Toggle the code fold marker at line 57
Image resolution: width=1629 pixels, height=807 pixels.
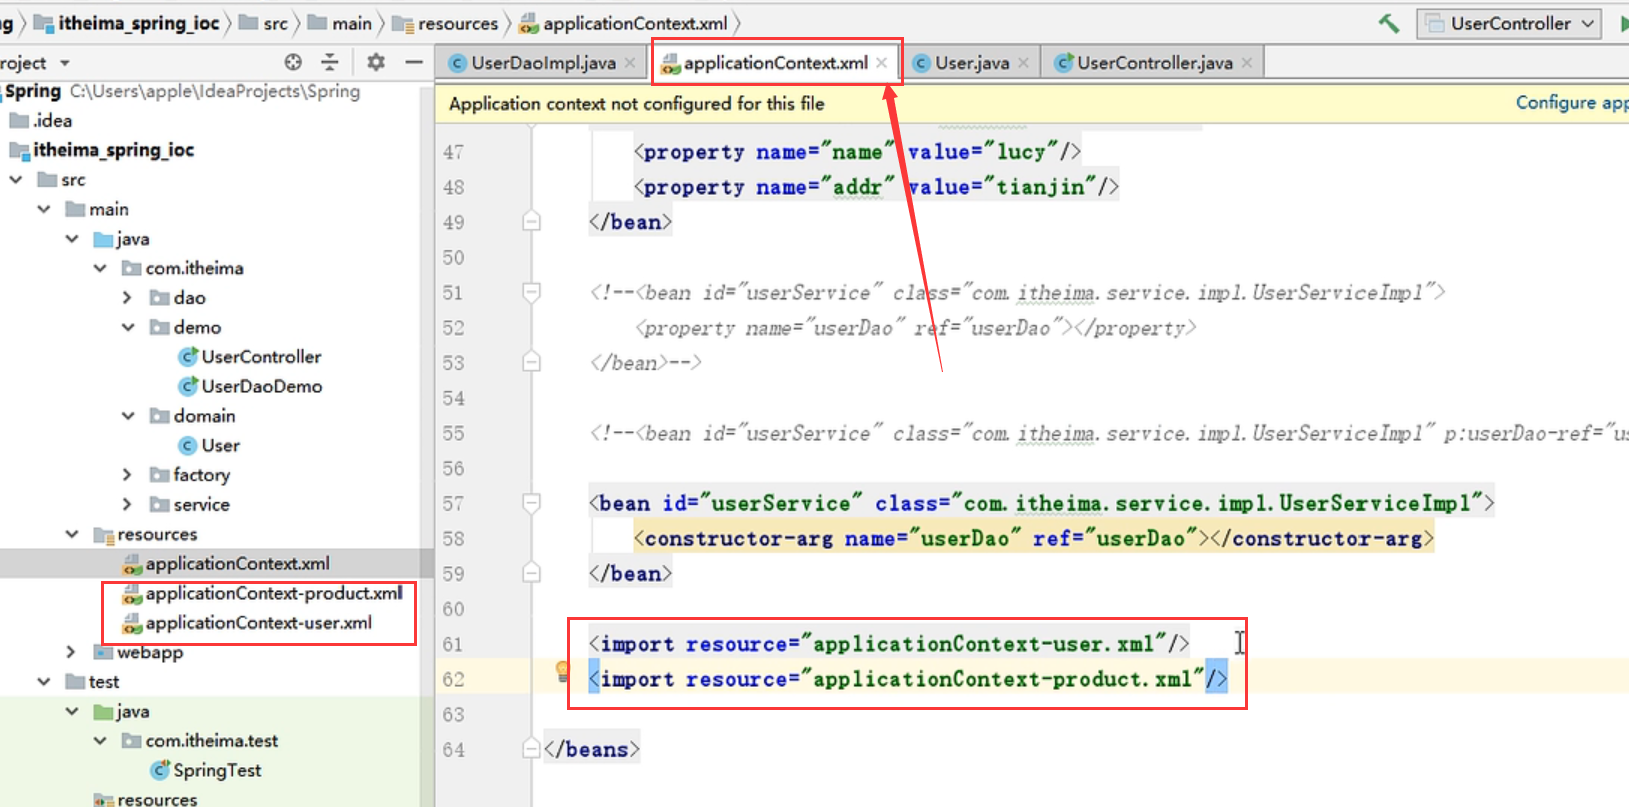tap(532, 503)
